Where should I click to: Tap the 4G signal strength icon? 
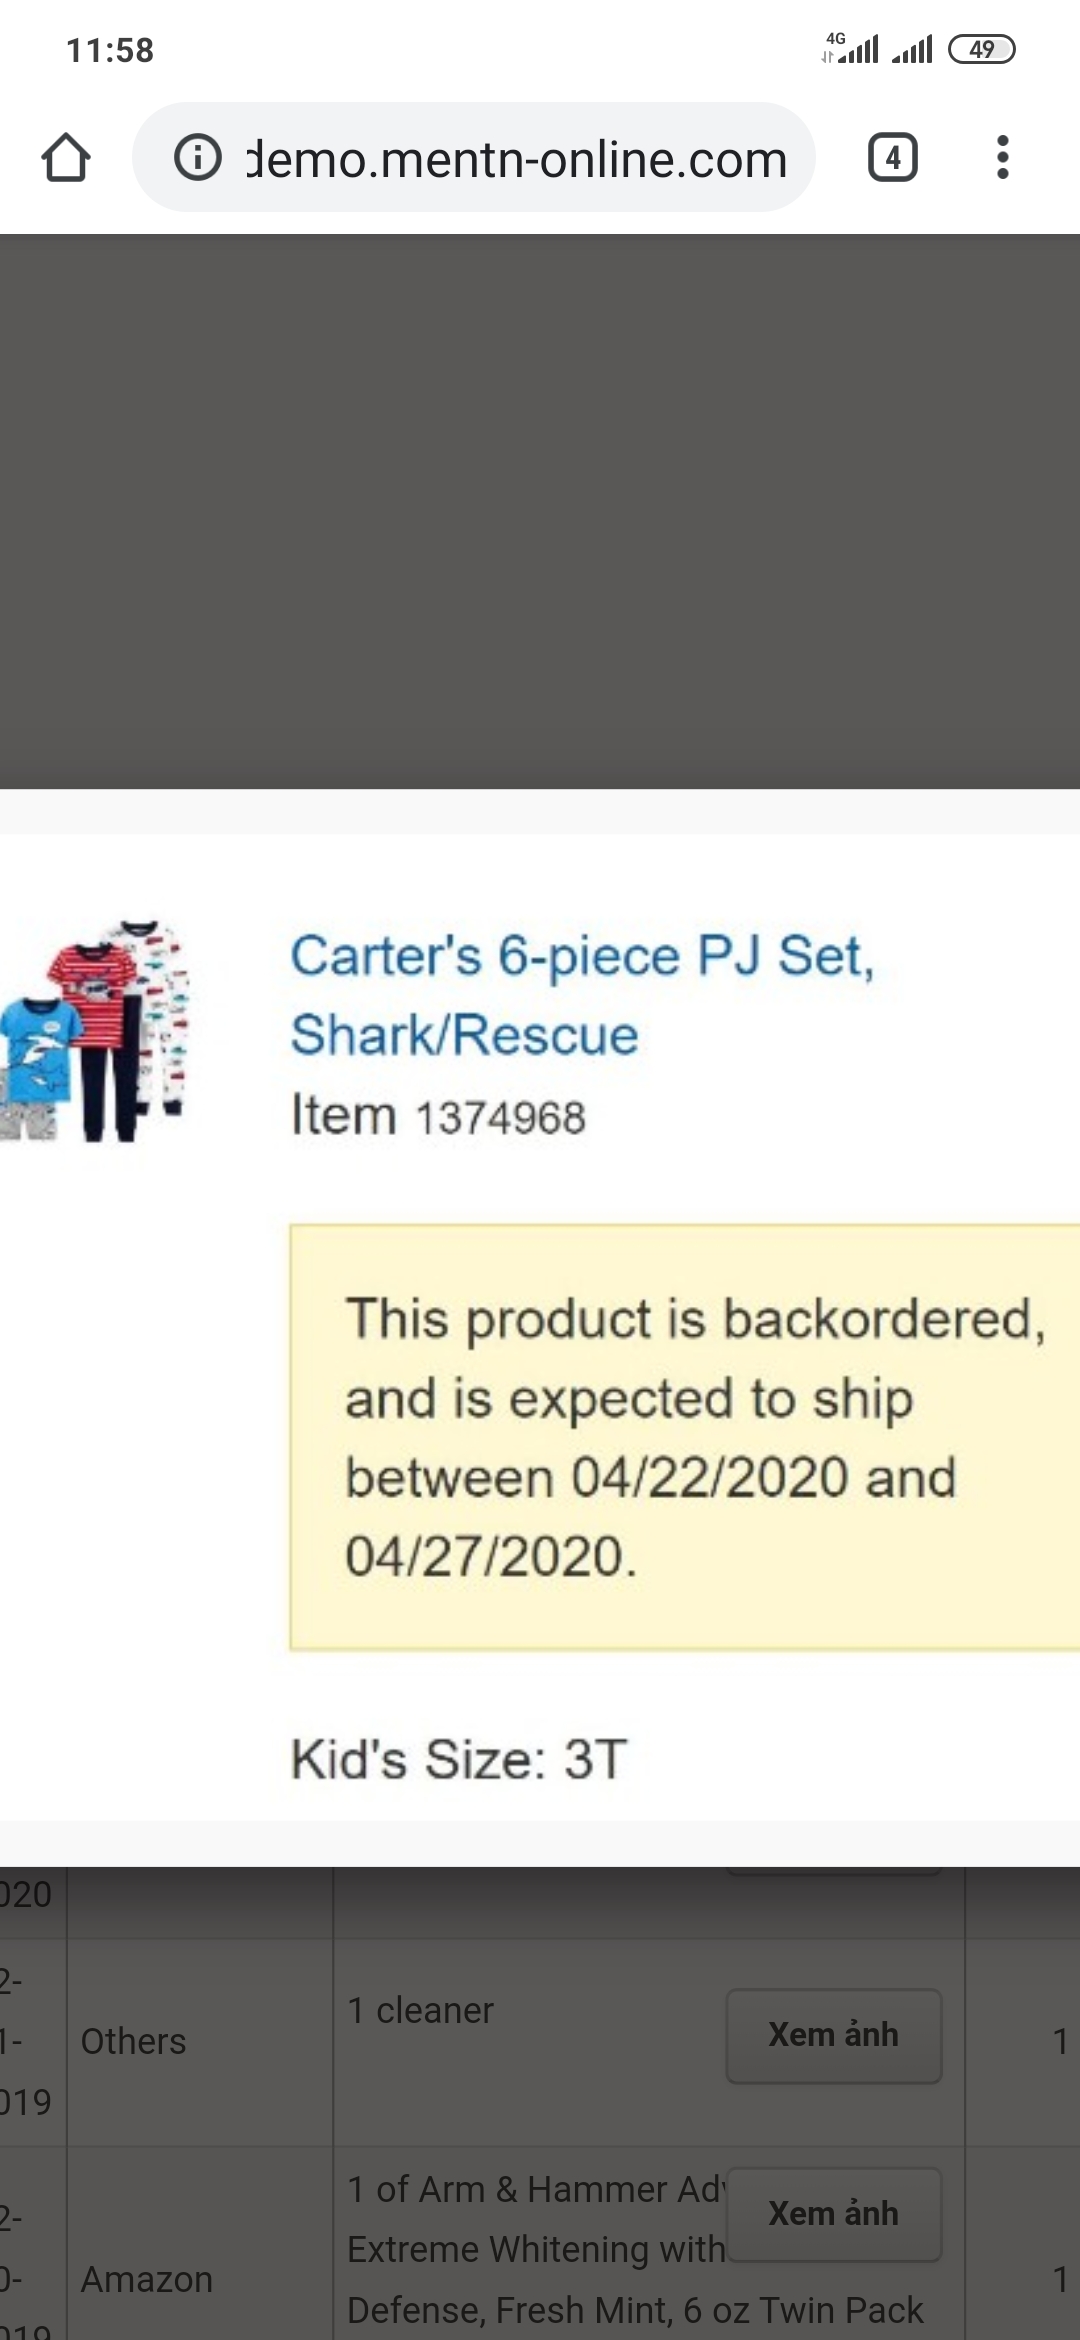pos(850,48)
